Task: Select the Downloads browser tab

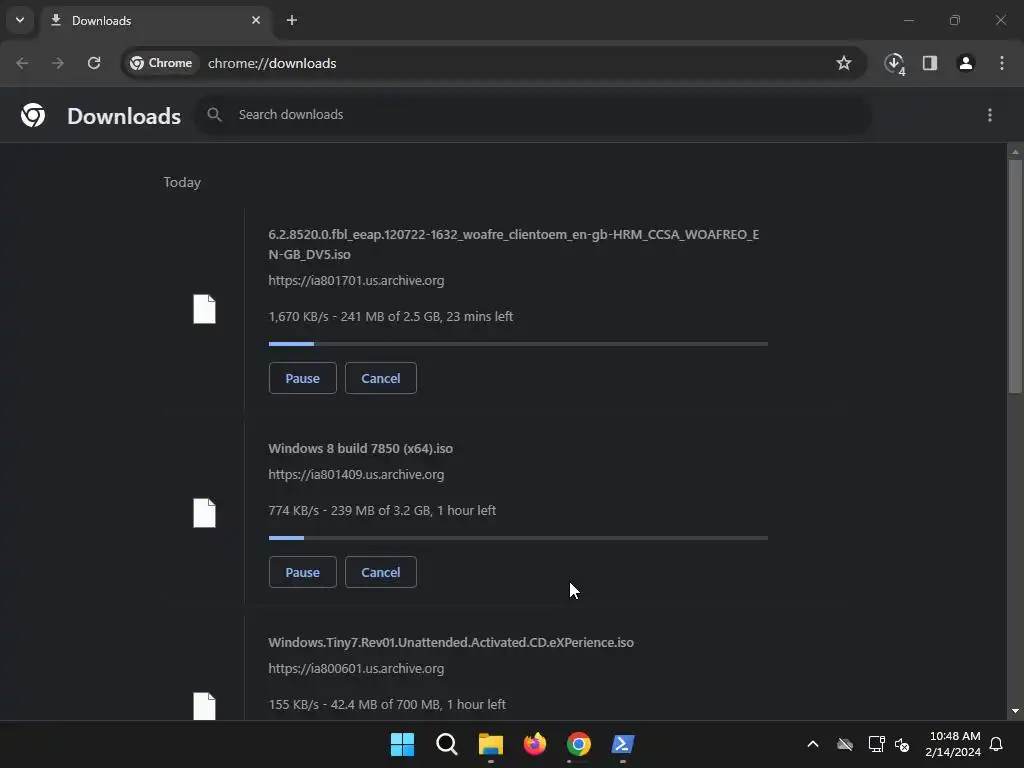Action: 155,20
